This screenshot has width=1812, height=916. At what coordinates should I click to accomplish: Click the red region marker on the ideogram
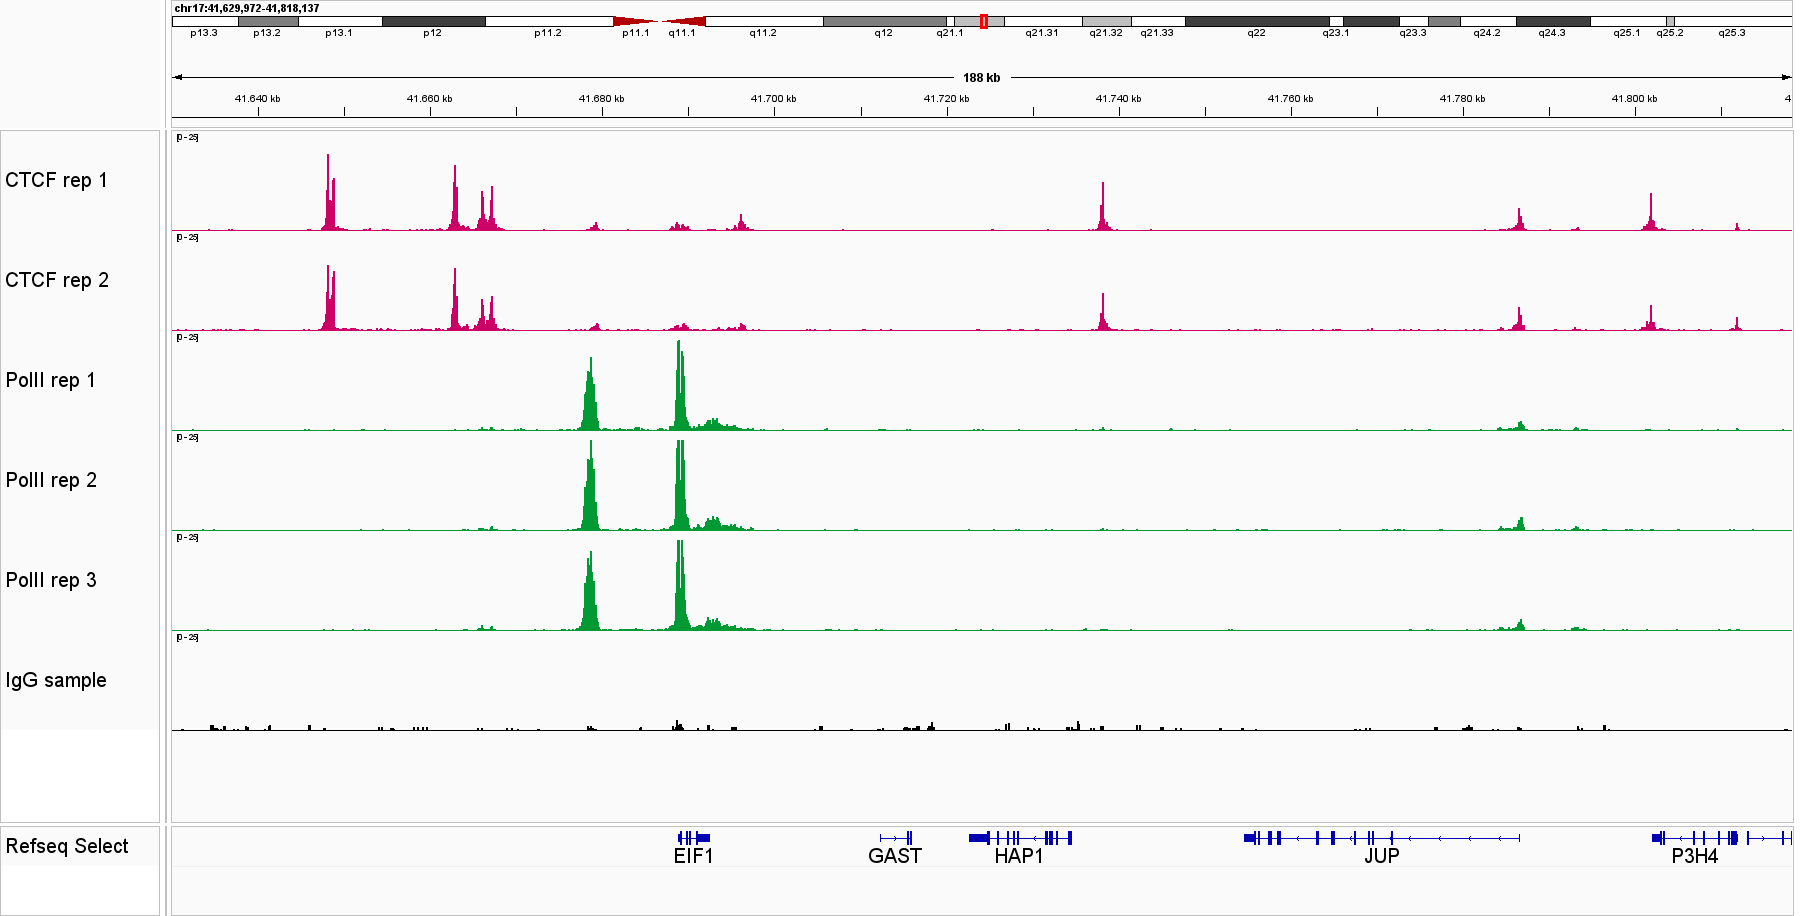(984, 21)
